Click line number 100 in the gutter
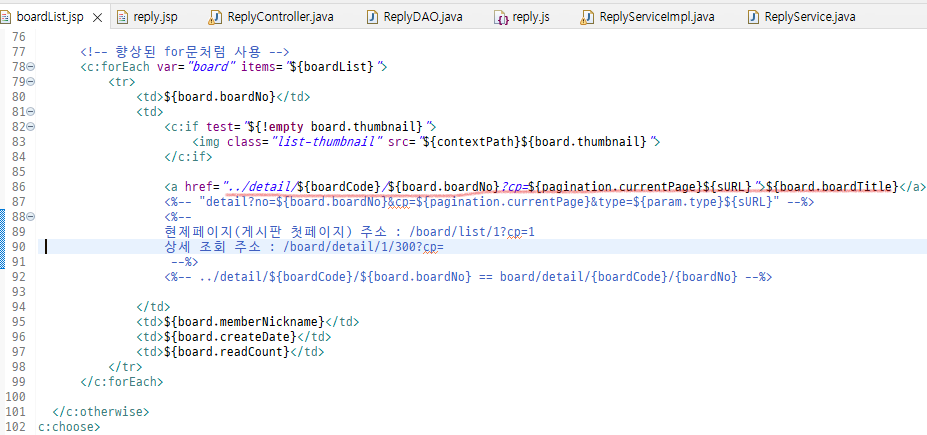 [15, 397]
